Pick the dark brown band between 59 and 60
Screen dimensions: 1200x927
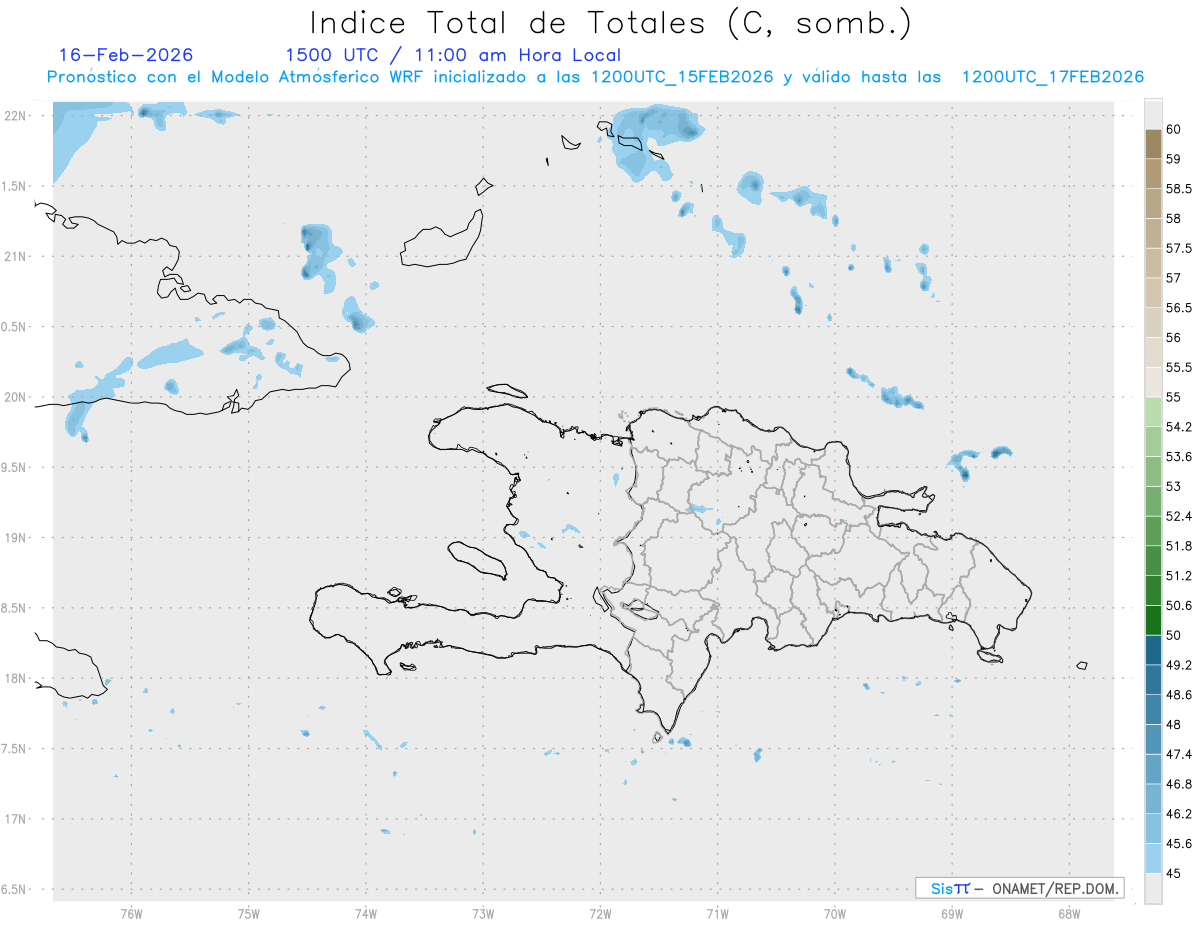point(1153,143)
